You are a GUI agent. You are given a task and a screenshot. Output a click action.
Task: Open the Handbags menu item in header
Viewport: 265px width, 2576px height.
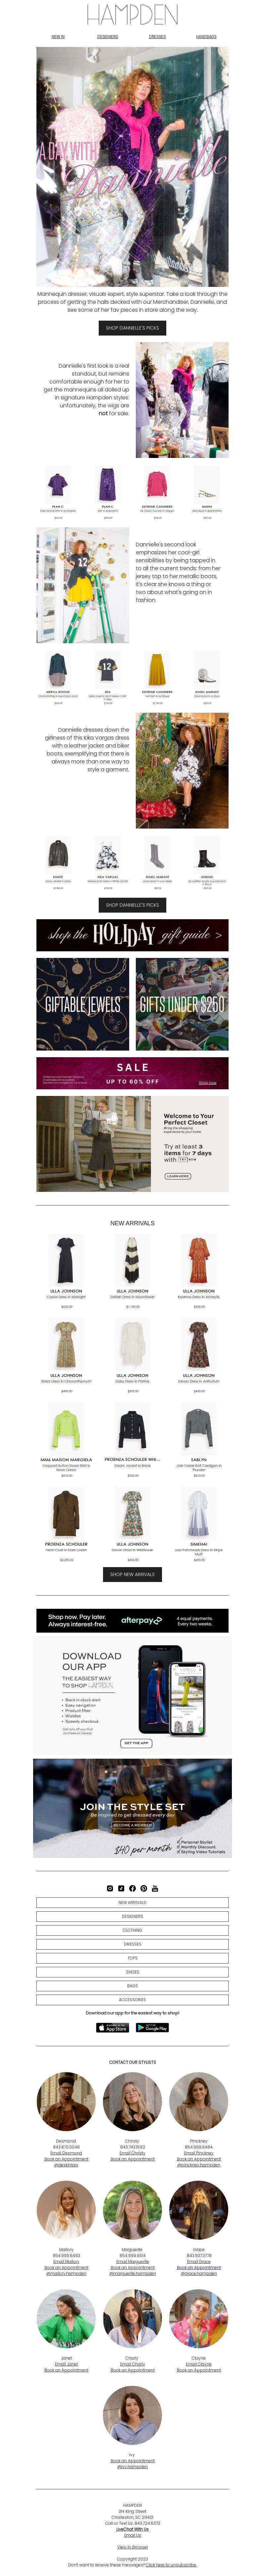206,37
